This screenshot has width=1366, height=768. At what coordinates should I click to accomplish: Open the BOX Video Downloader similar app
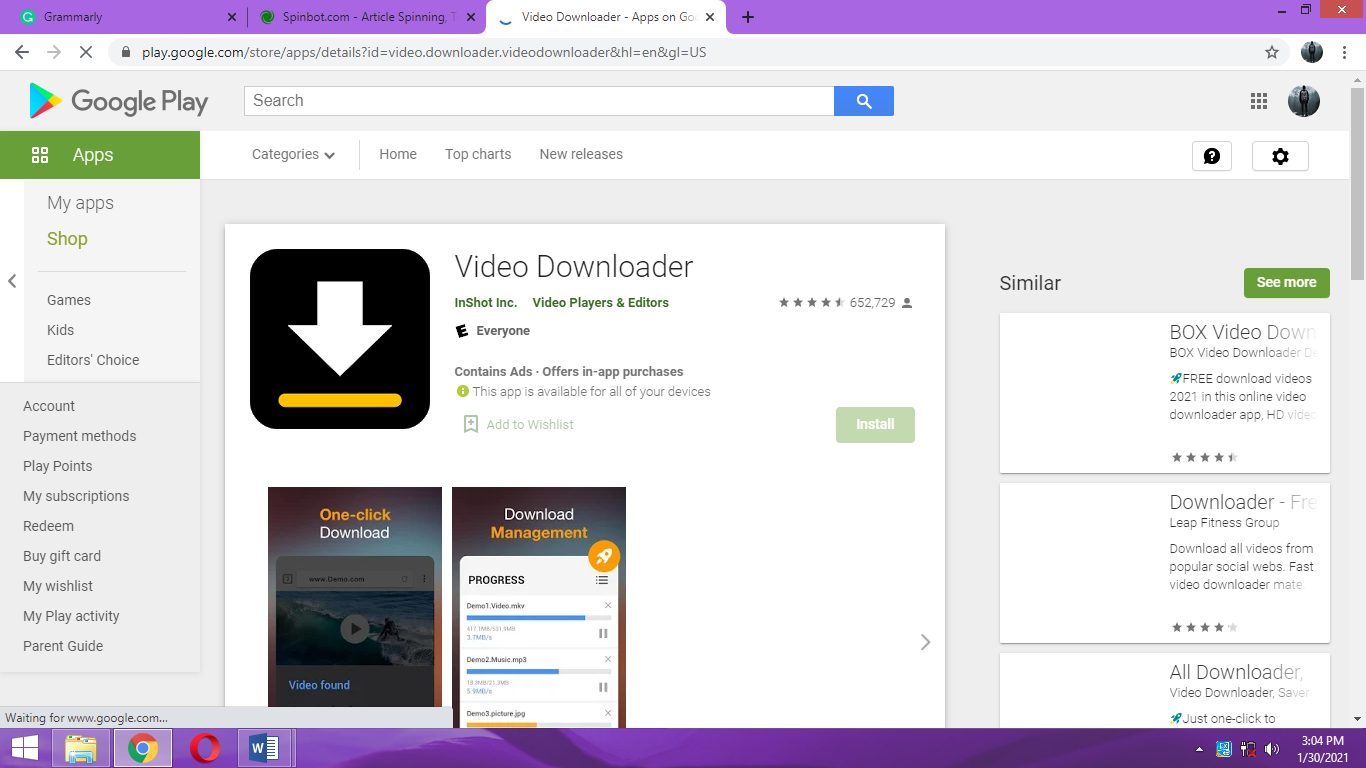pyautogui.click(x=1165, y=393)
